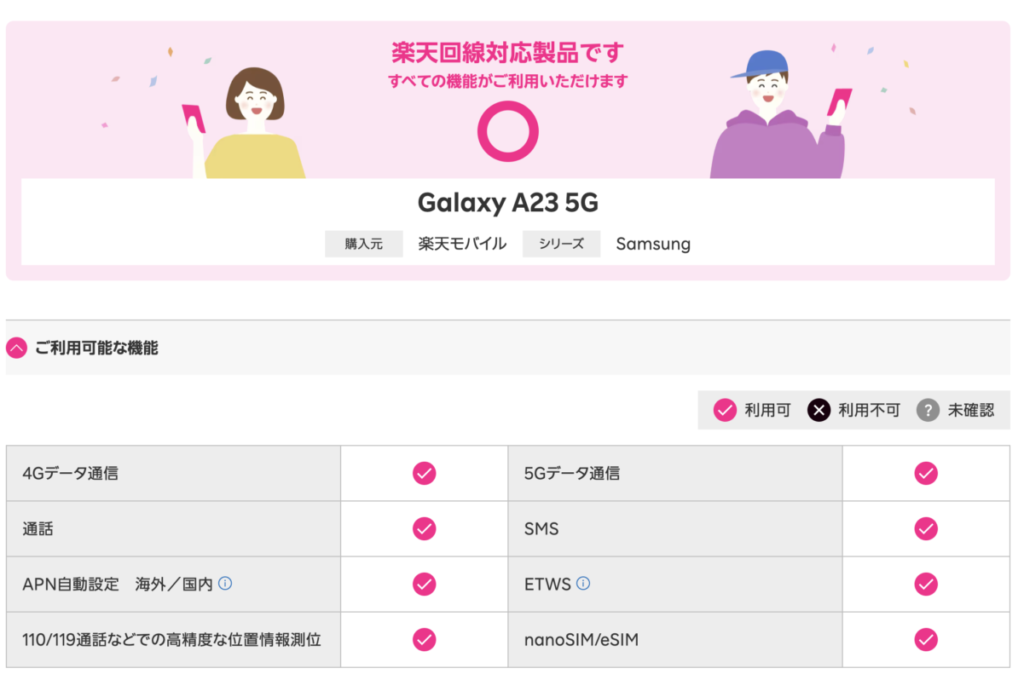This screenshot has height=680, width=1024.
Task: Click the Samsung series text
Action: [x=653, y=244]
